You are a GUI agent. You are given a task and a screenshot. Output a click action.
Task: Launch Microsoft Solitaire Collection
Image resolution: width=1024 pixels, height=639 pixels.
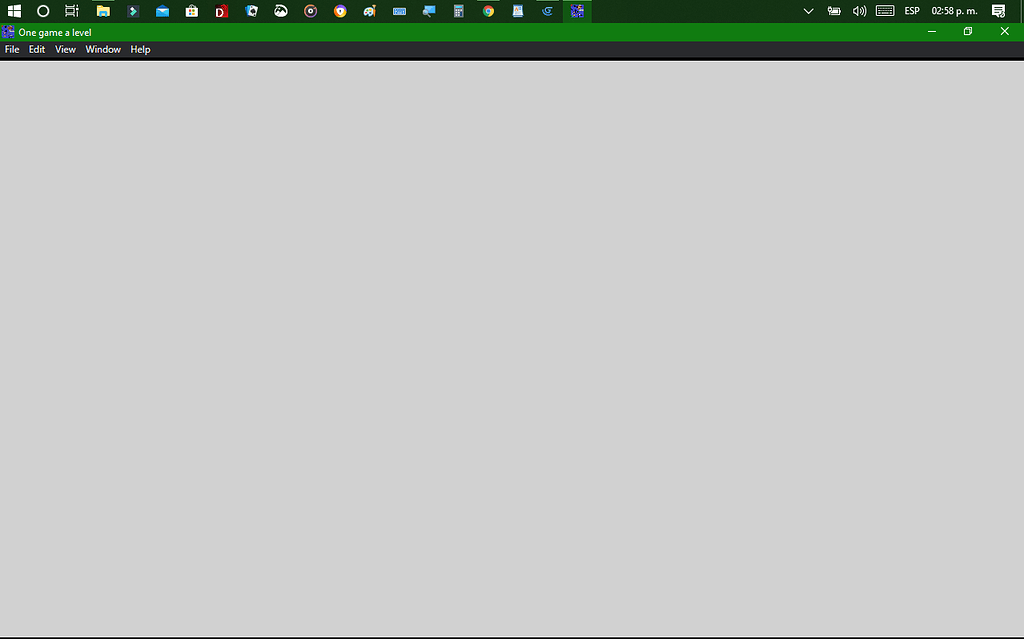(251, 11)
